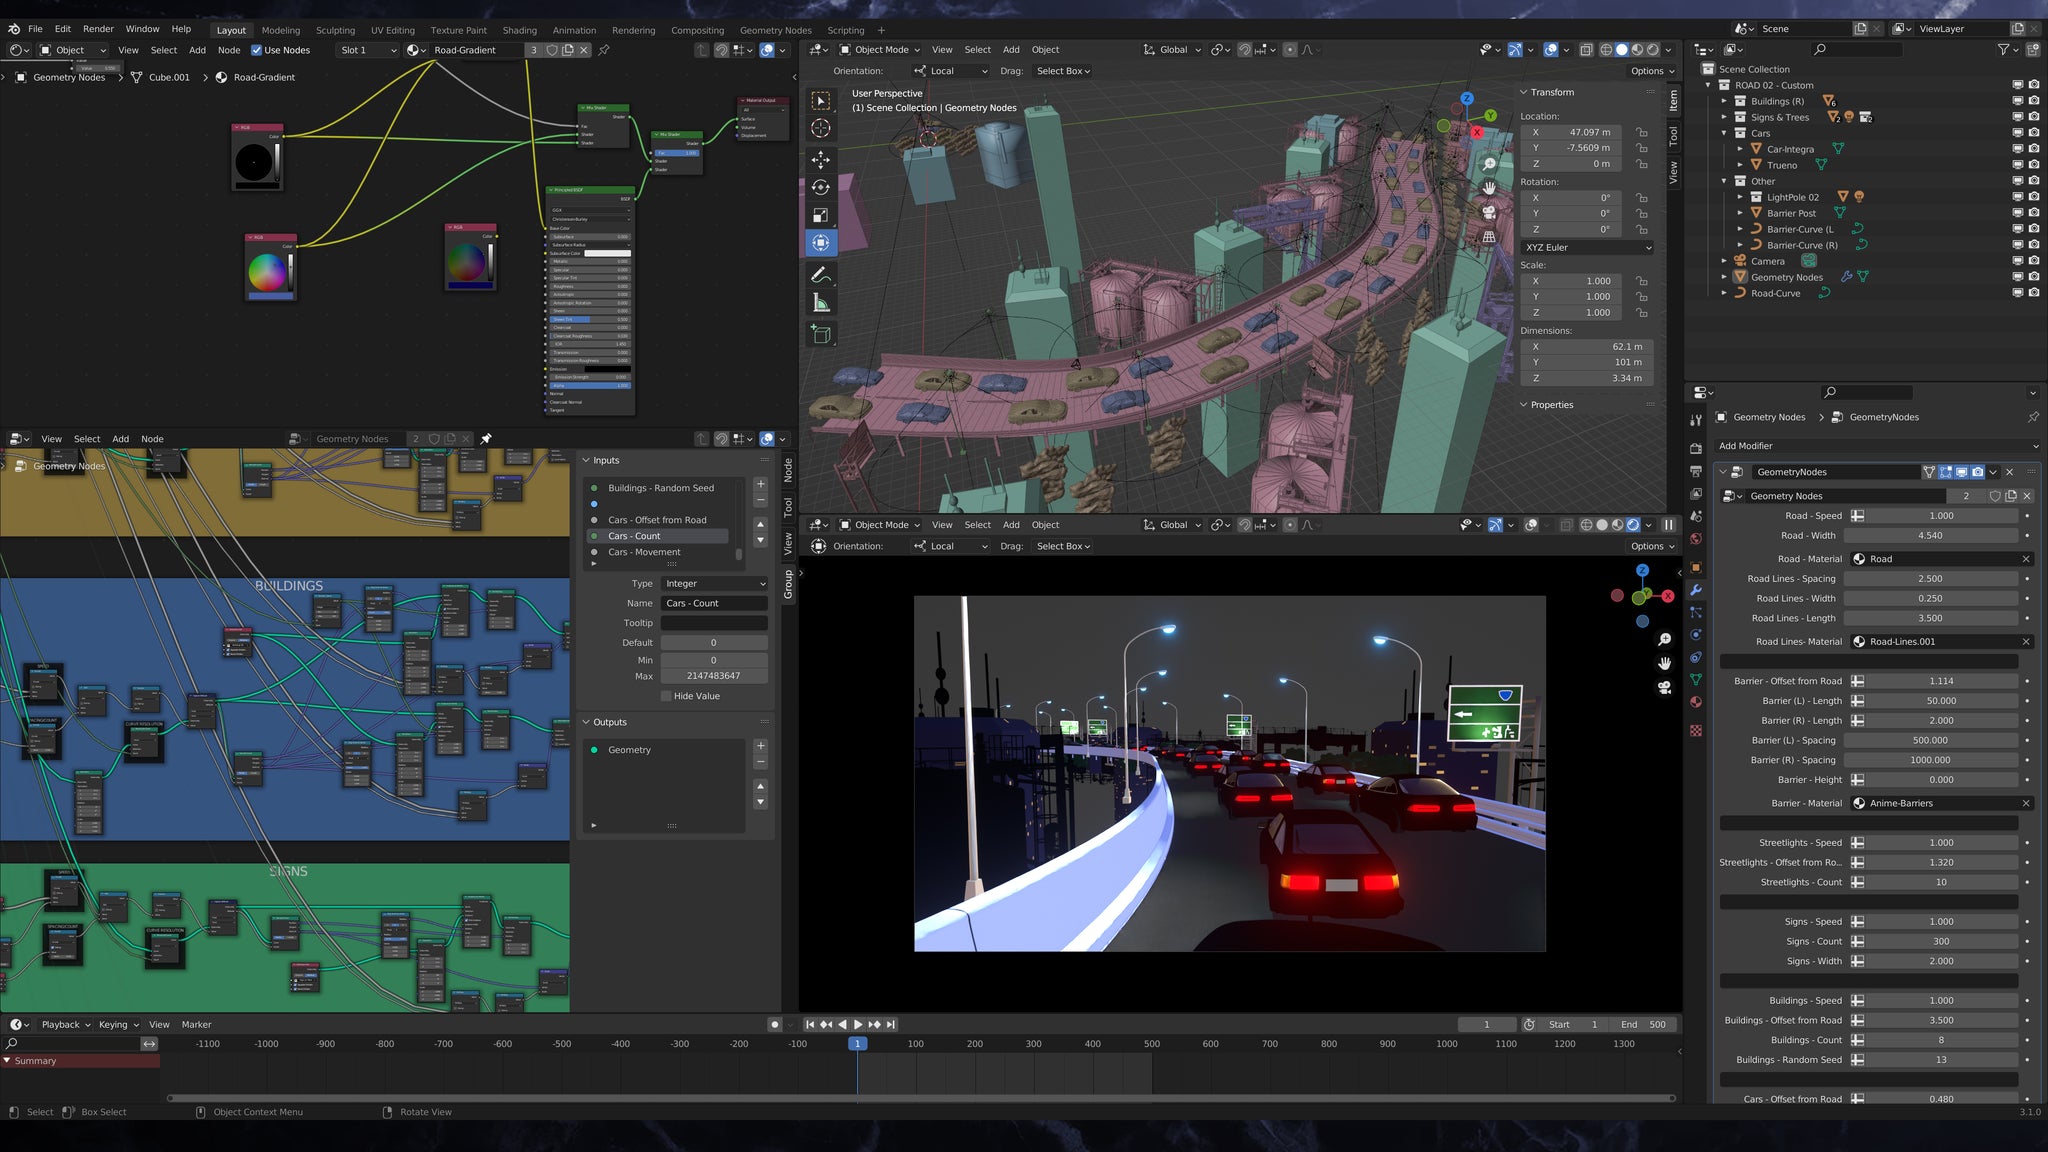Image resolution: width=2048 pixels, height=1152 pixels.
Task: Collapse the Cars collection in the outliner
Action: click(x=1724, y=132)
